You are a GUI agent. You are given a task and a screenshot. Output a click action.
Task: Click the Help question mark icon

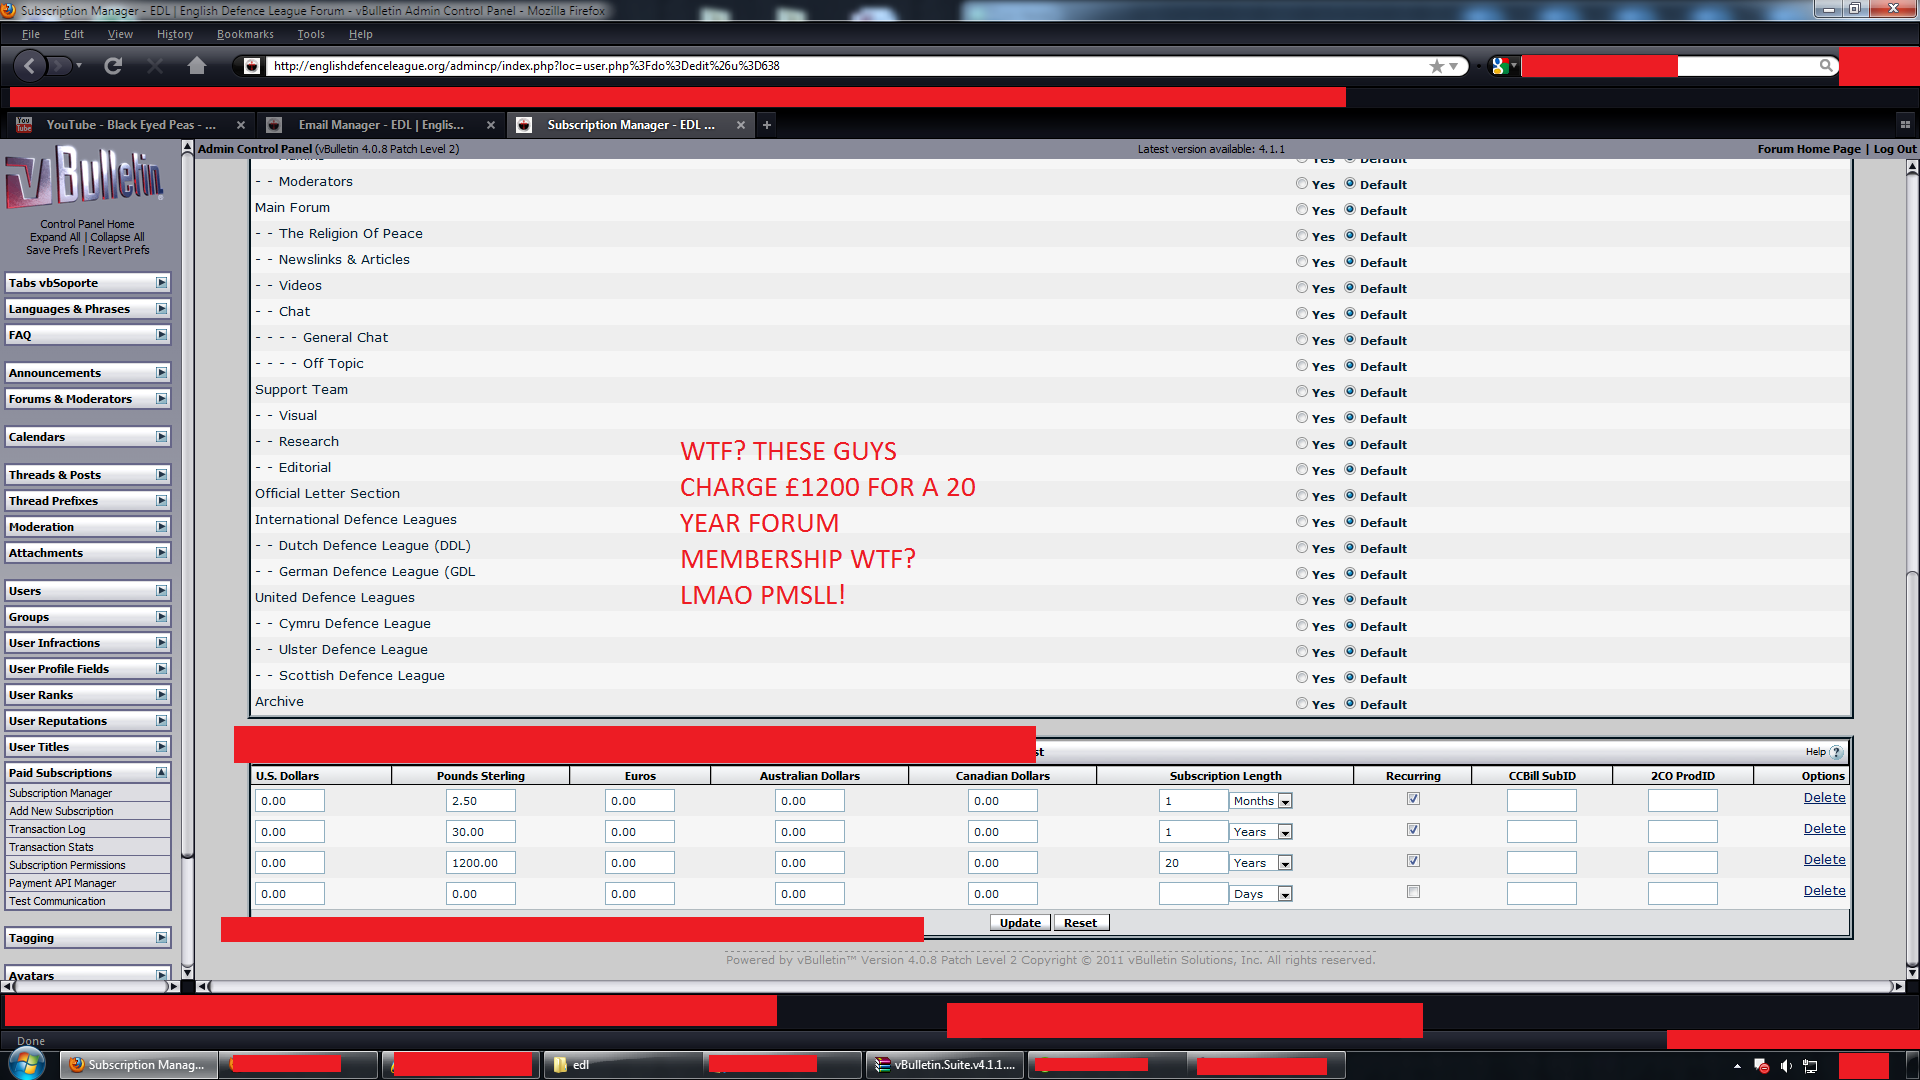[1836, 752]
